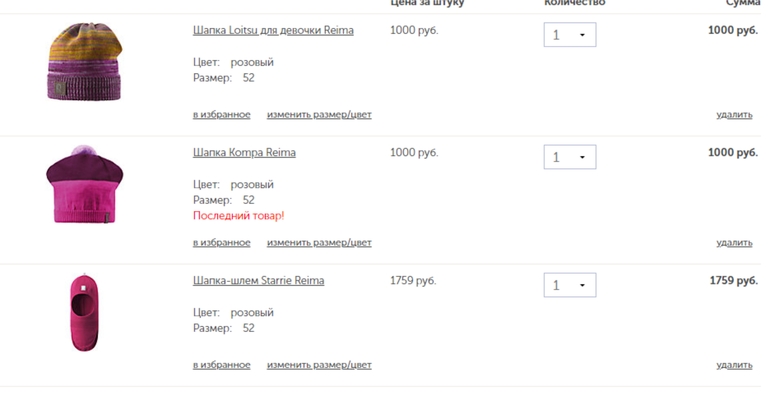
Task: Click the dropdown arrow in Kompa quantity box
Action: (x=582, y=158)
